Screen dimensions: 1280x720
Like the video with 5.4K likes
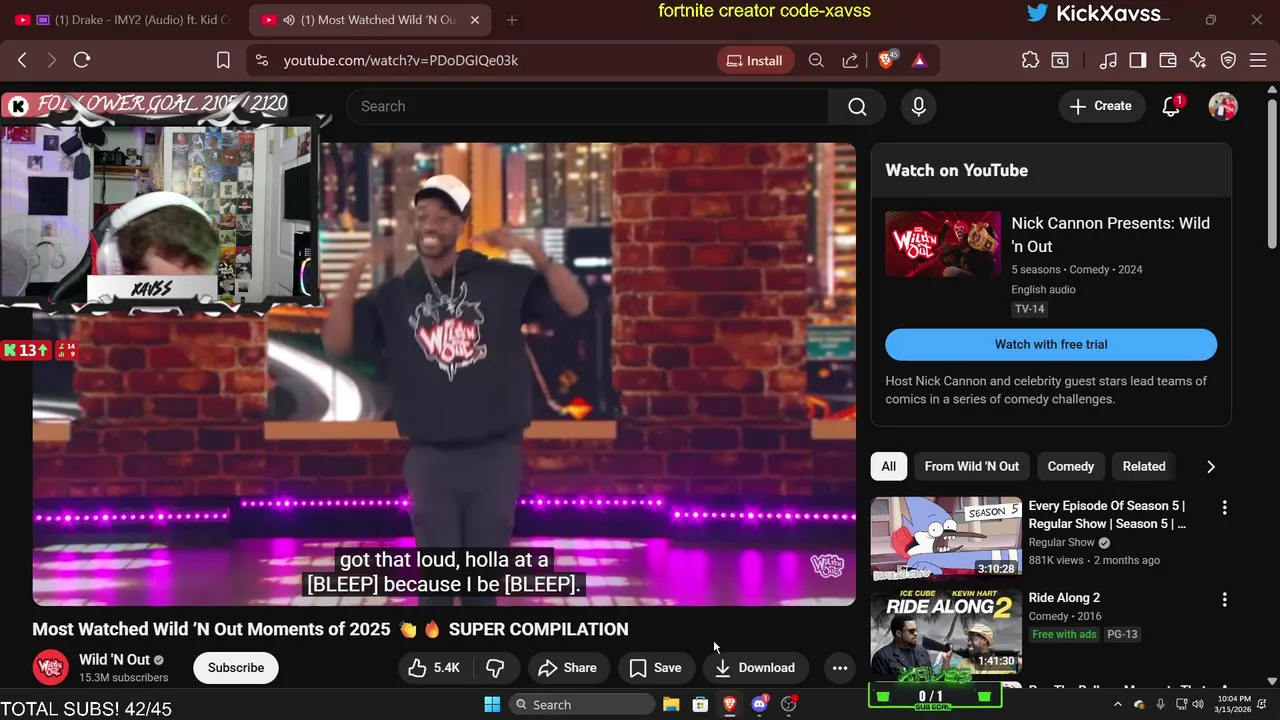click(x=434, y=668)
